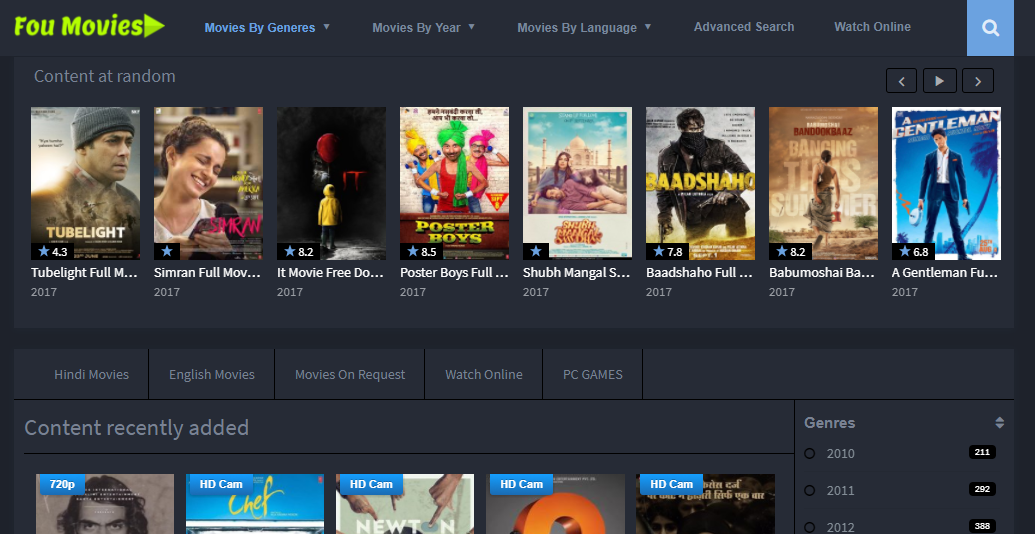Click the A Gentleman 6.8 star rating
The width and height of the screenshot is (1035, 534).
pyautogui.click(x=914, y=251)
